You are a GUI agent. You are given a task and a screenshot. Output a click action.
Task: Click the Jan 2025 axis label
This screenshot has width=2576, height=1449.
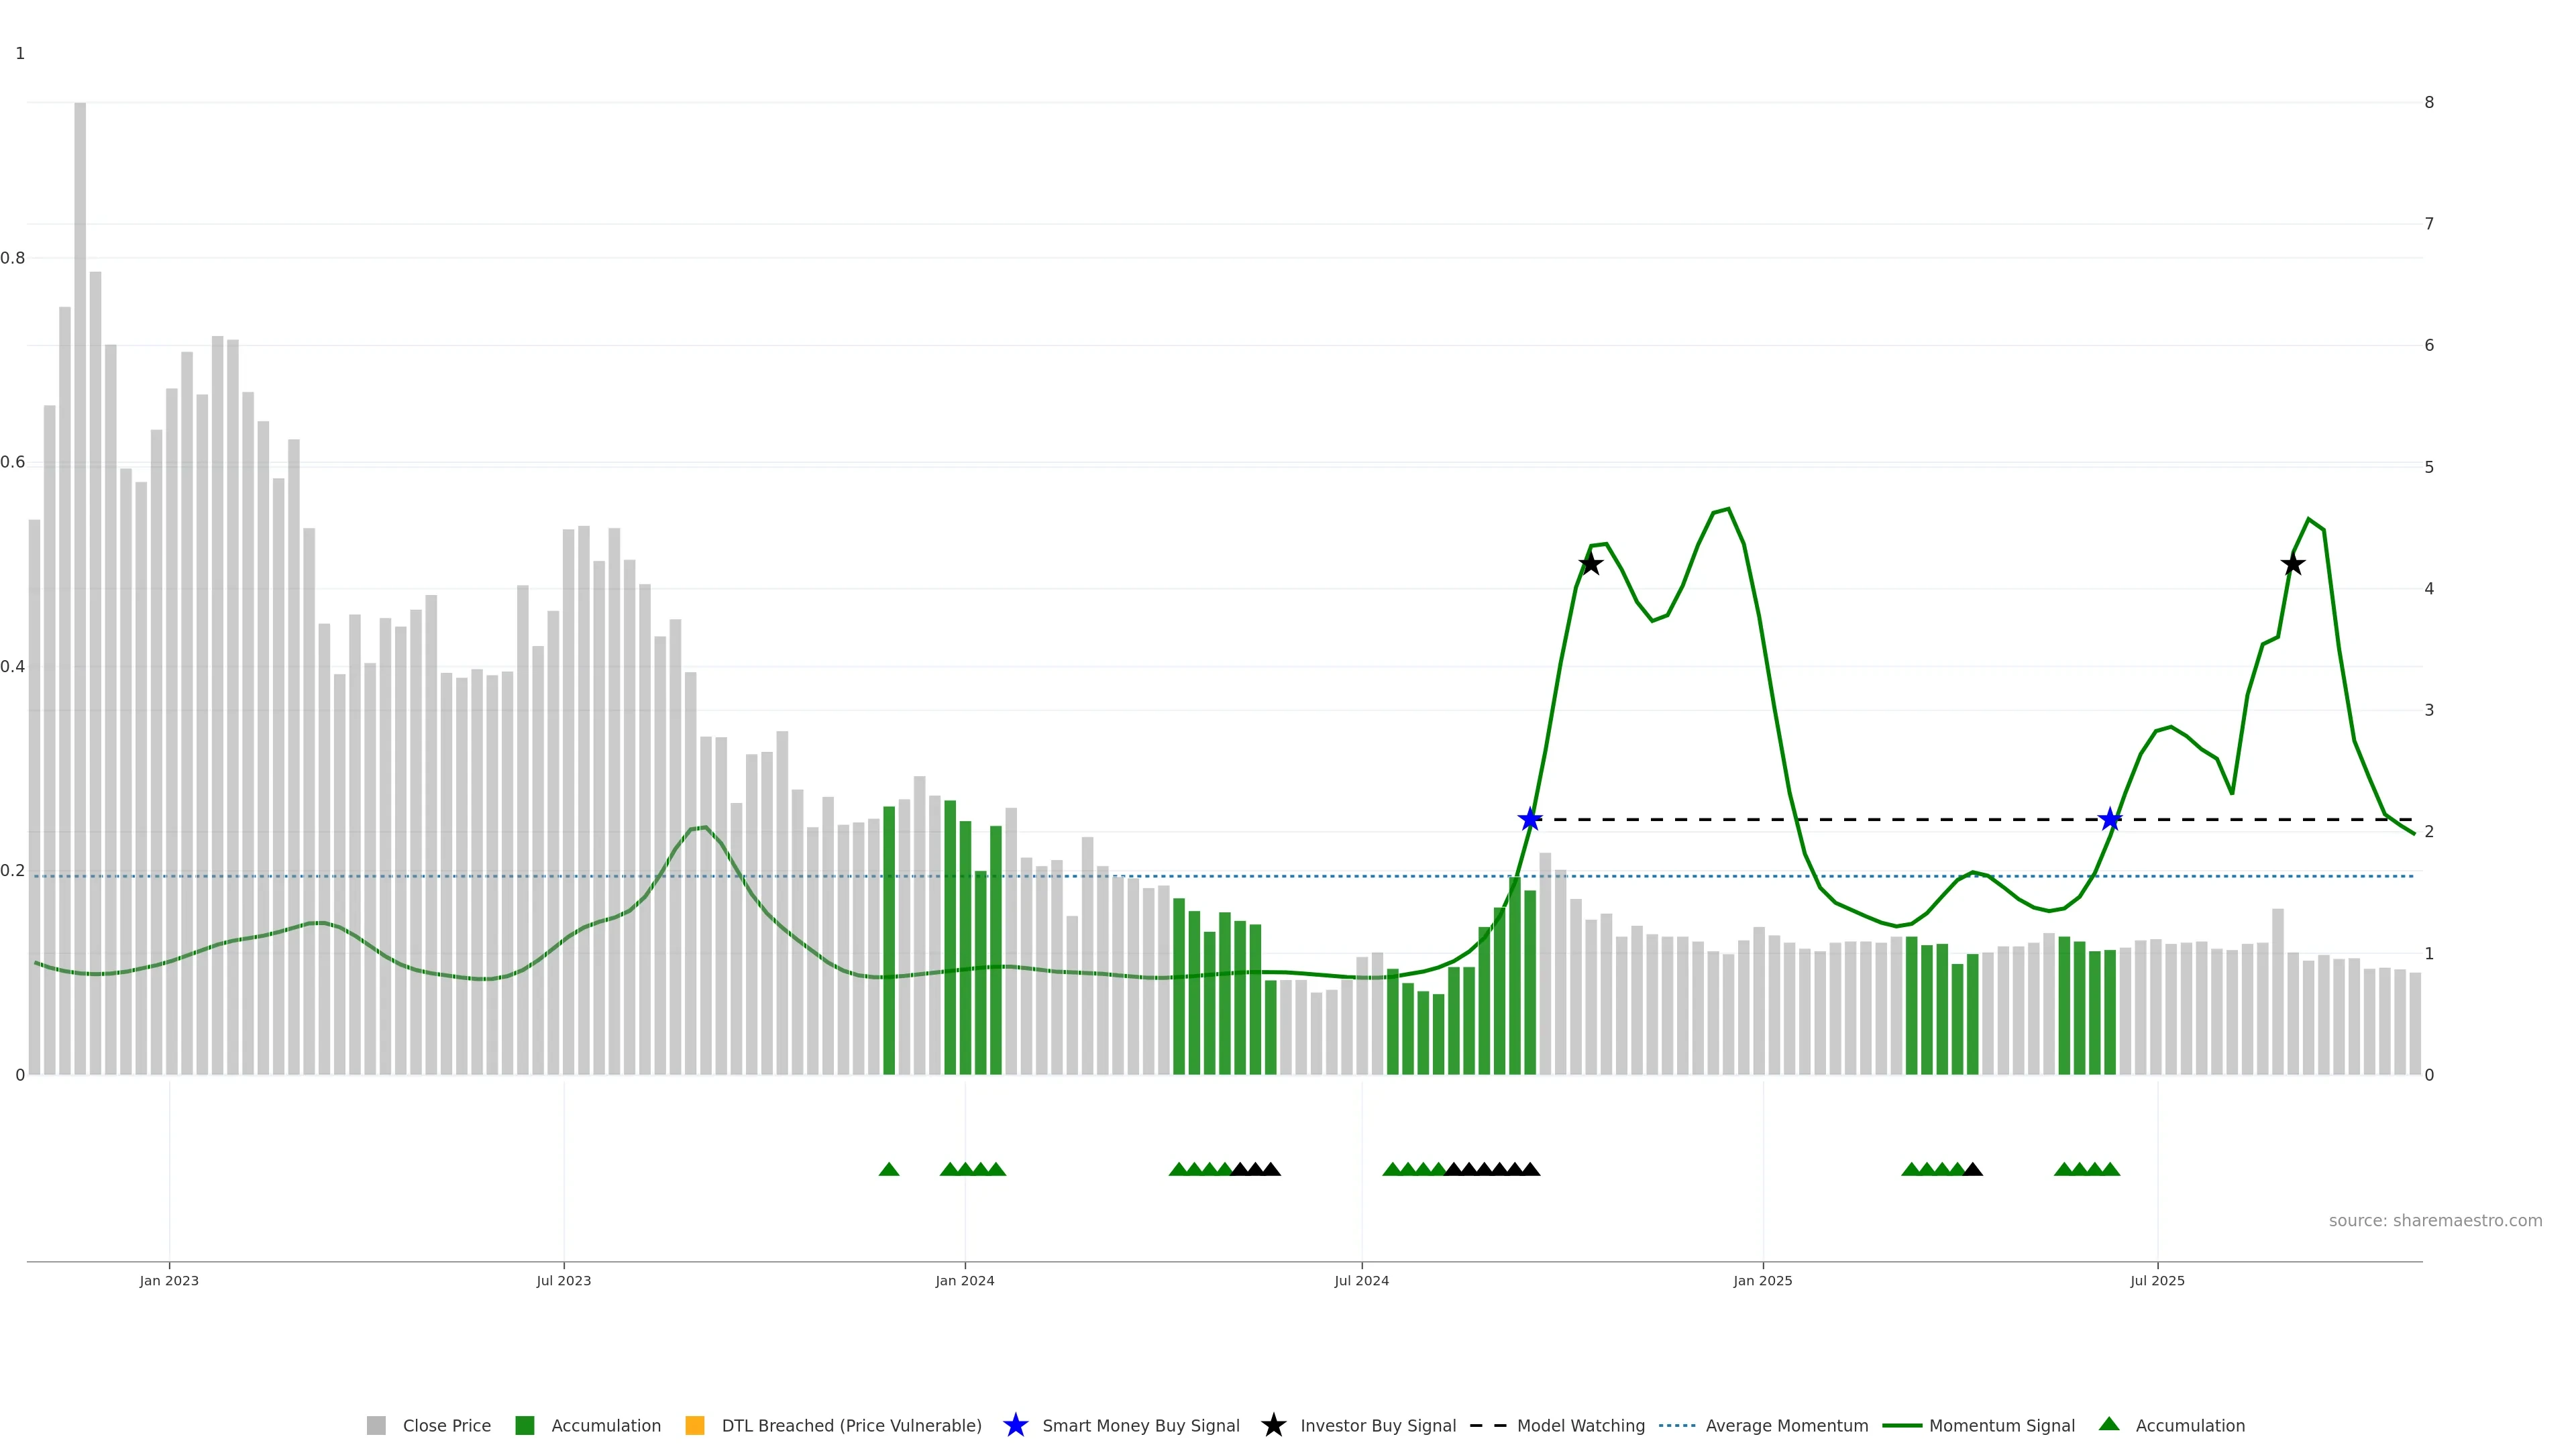click(x=1763, y=1280)
